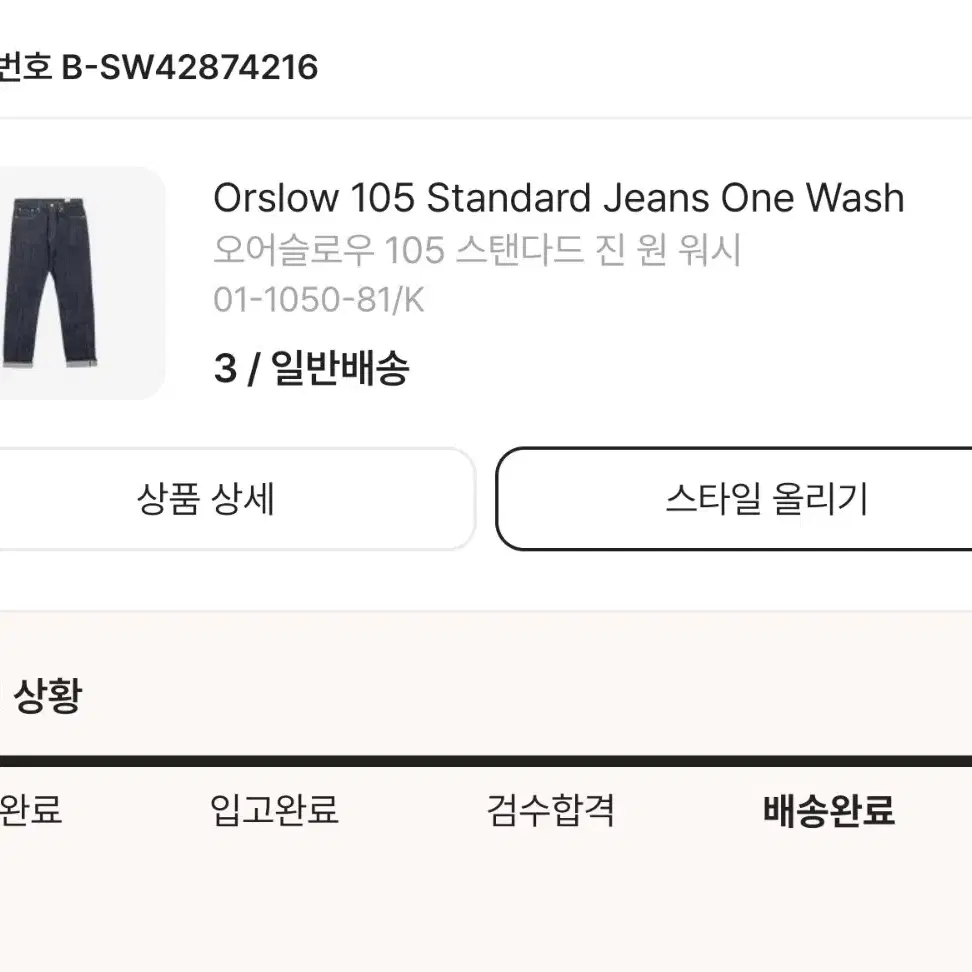Select the size 3 / 일반배송 label
Image resolution: width=972 pixels, height=972 pixels.
click(x=311, y=368)
